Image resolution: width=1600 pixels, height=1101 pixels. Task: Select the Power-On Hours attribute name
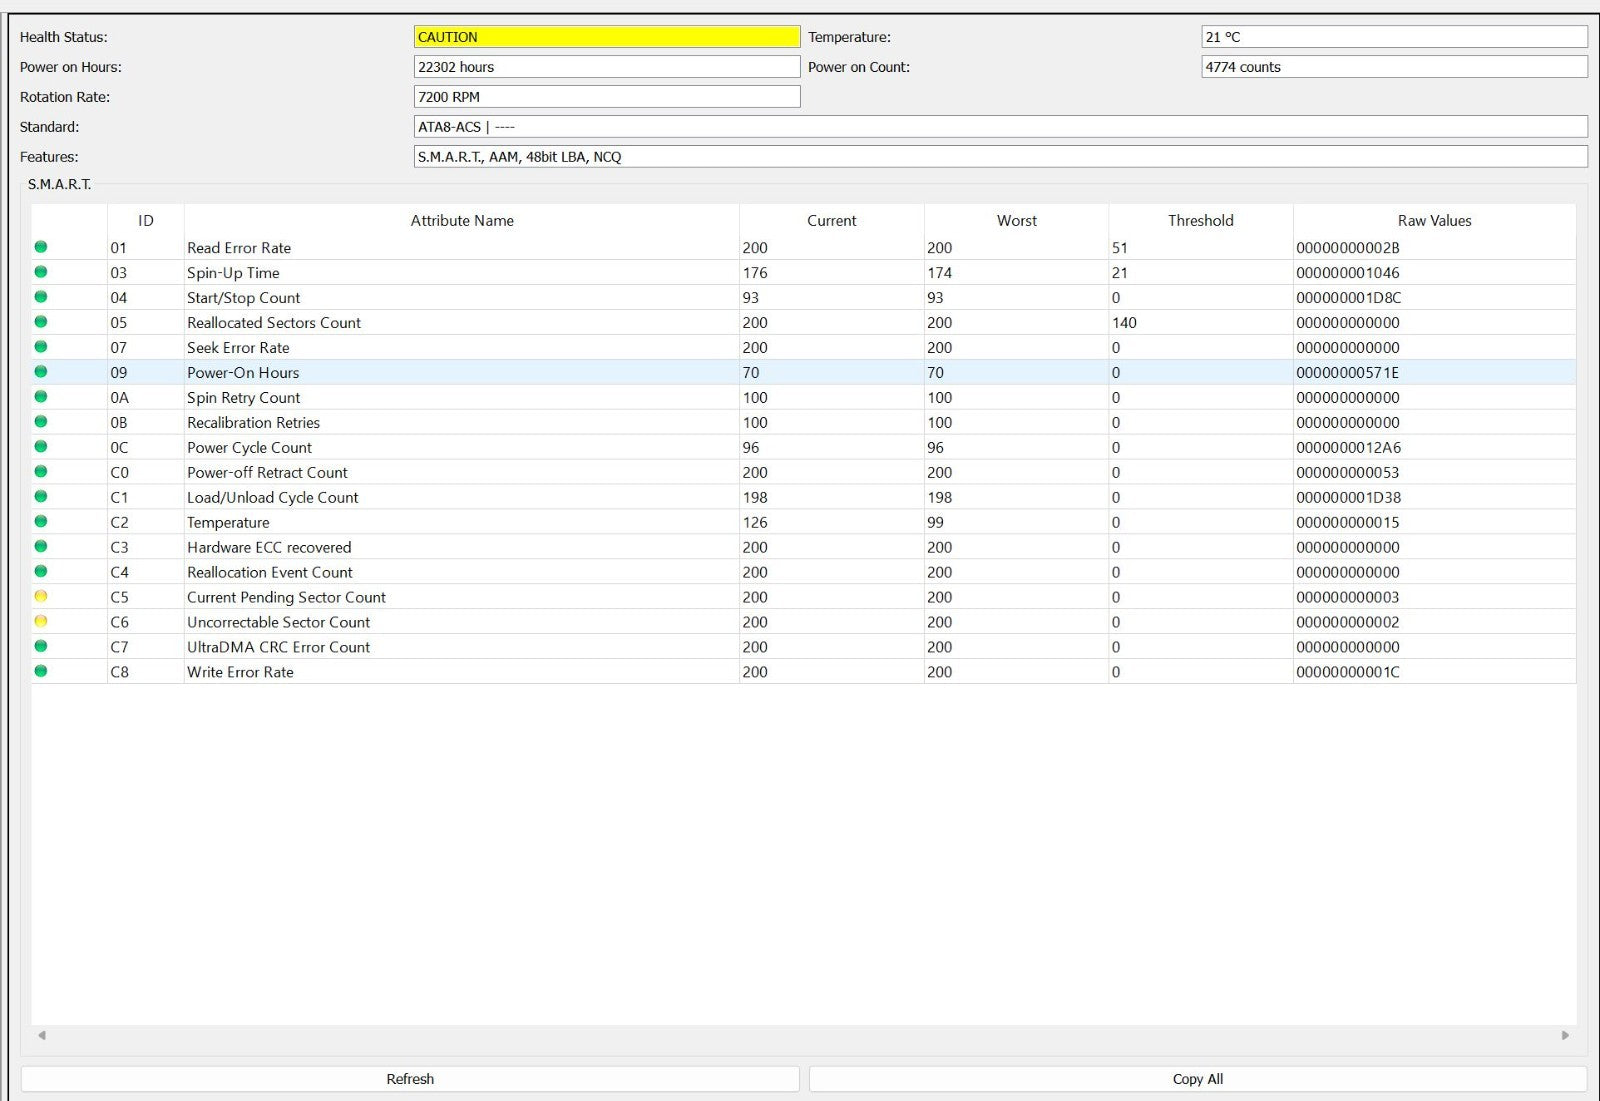click(x=243, y=373)
